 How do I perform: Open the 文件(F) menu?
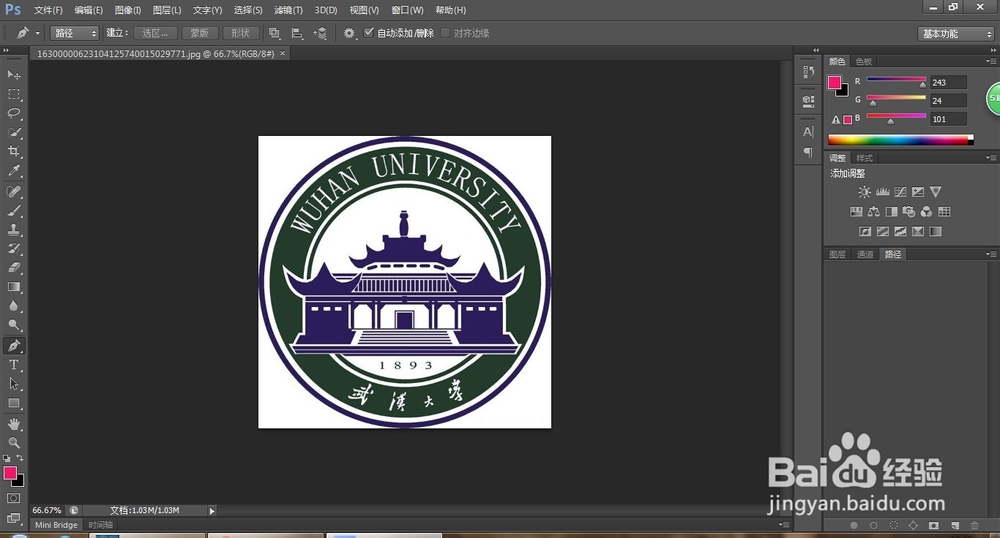[48, 10]
